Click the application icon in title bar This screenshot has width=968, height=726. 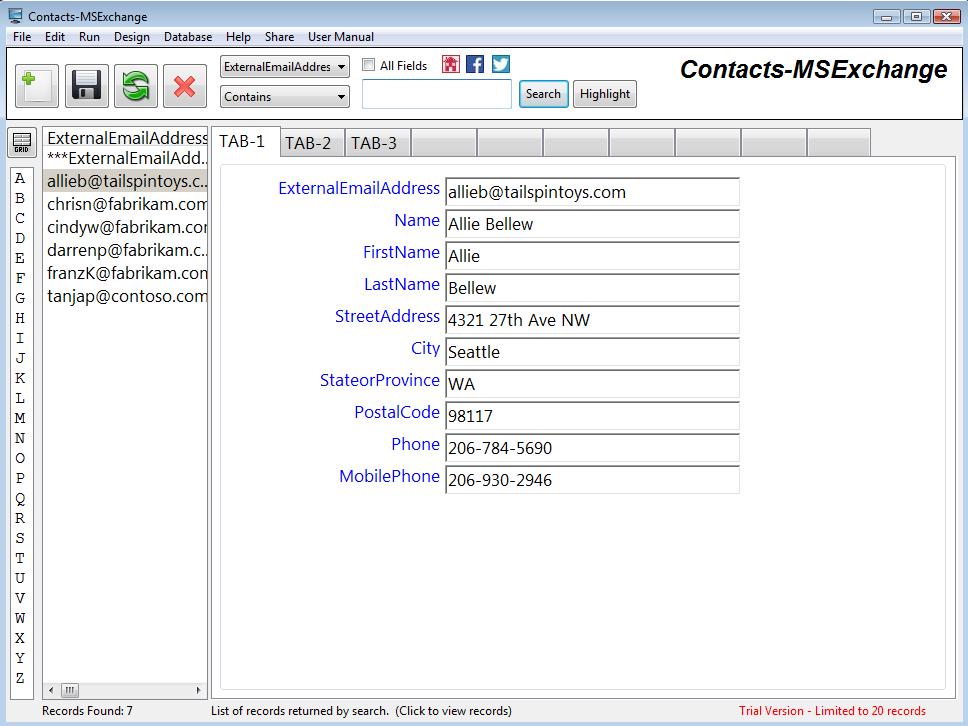(x=15, y=16)
